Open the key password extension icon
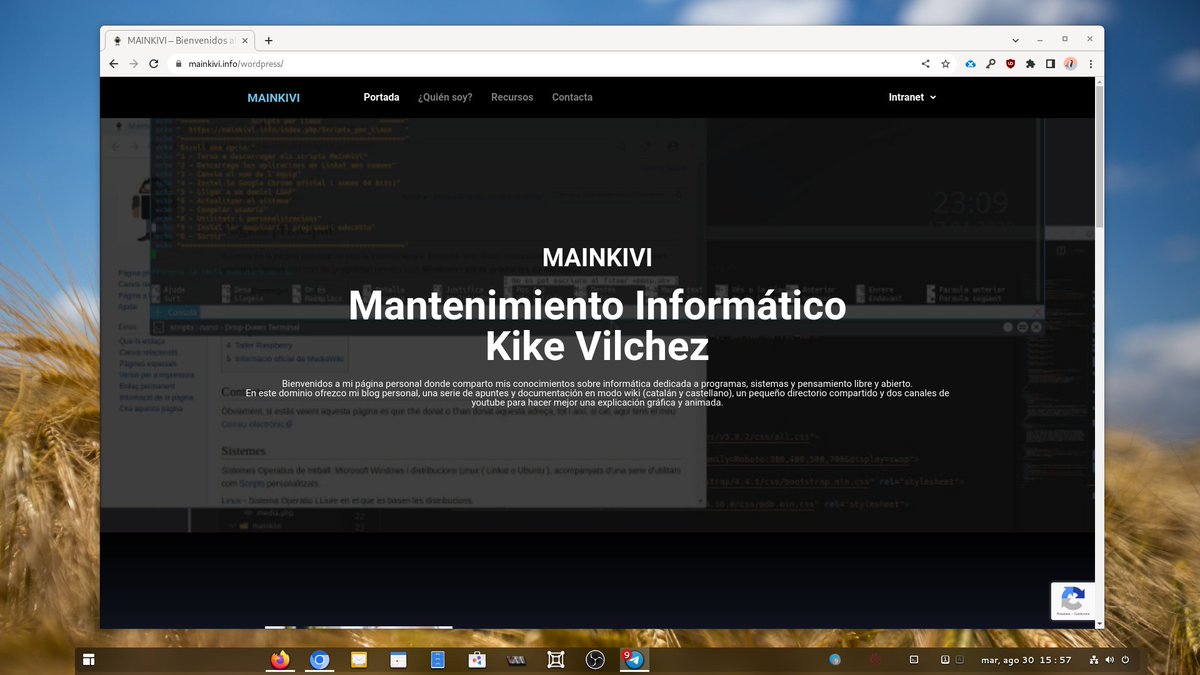This screenshot has height=675, width=1200. pyautogui.click(x=990, y=63)
